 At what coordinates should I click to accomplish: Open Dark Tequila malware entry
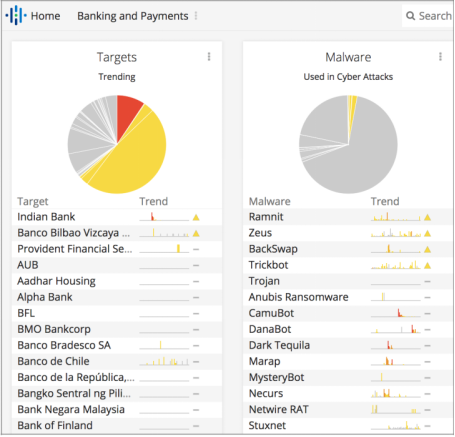pyautogui.click(x=348, y=345)
